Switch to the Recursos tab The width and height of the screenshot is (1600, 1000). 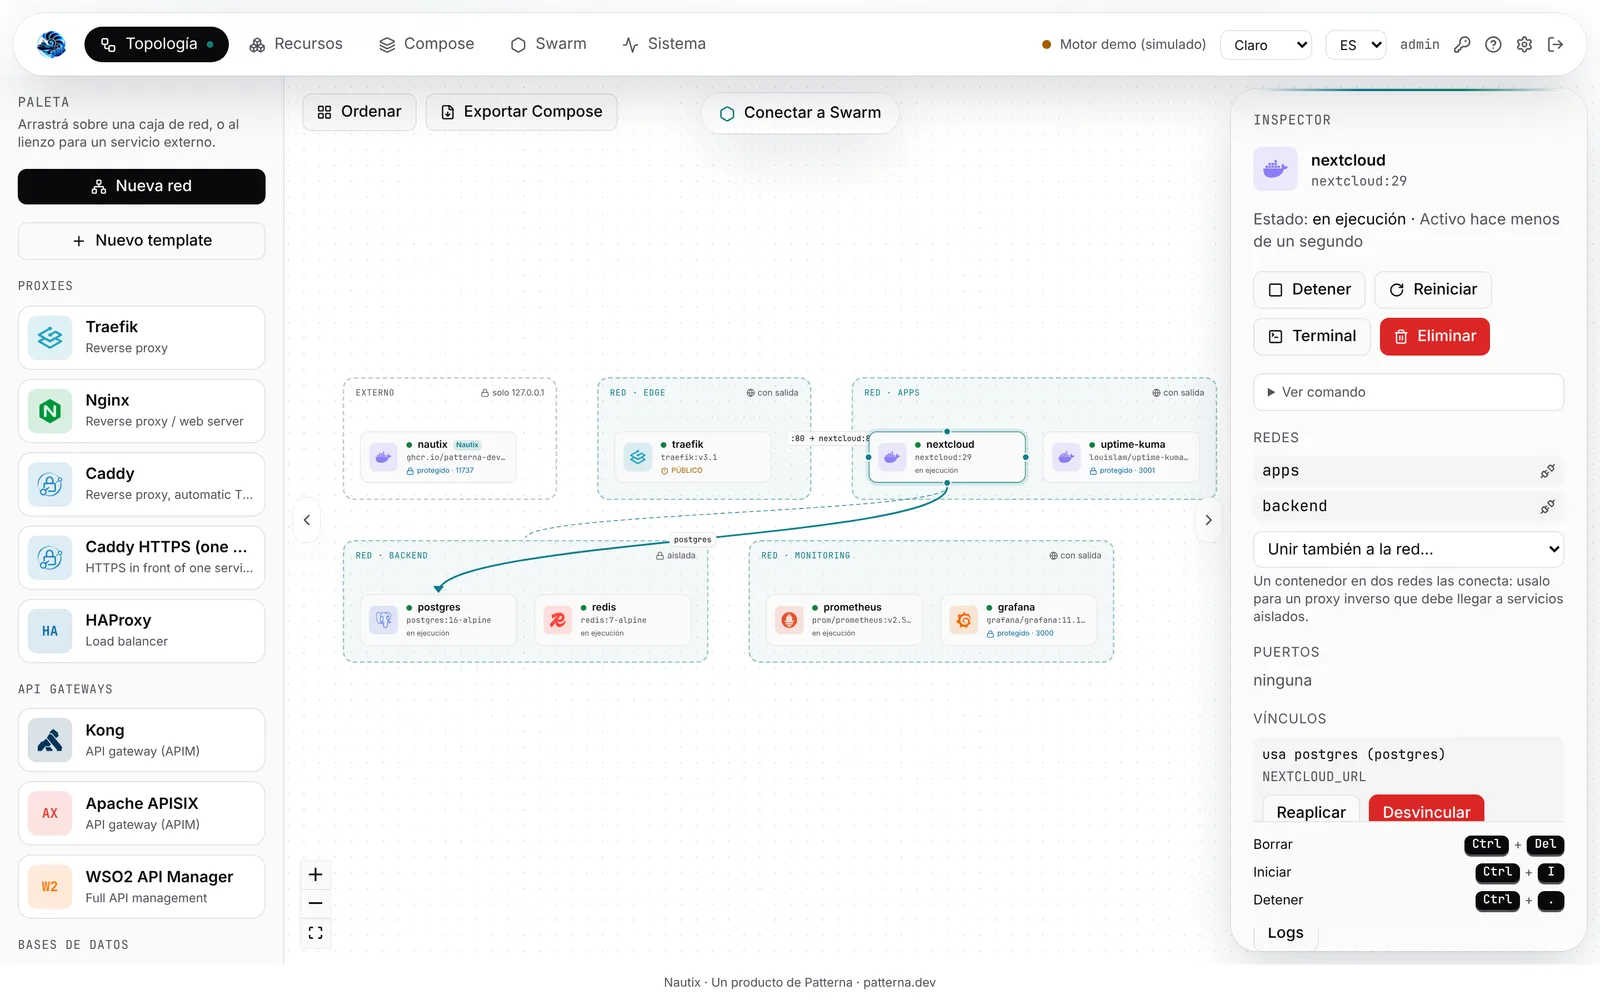point(296,44)
